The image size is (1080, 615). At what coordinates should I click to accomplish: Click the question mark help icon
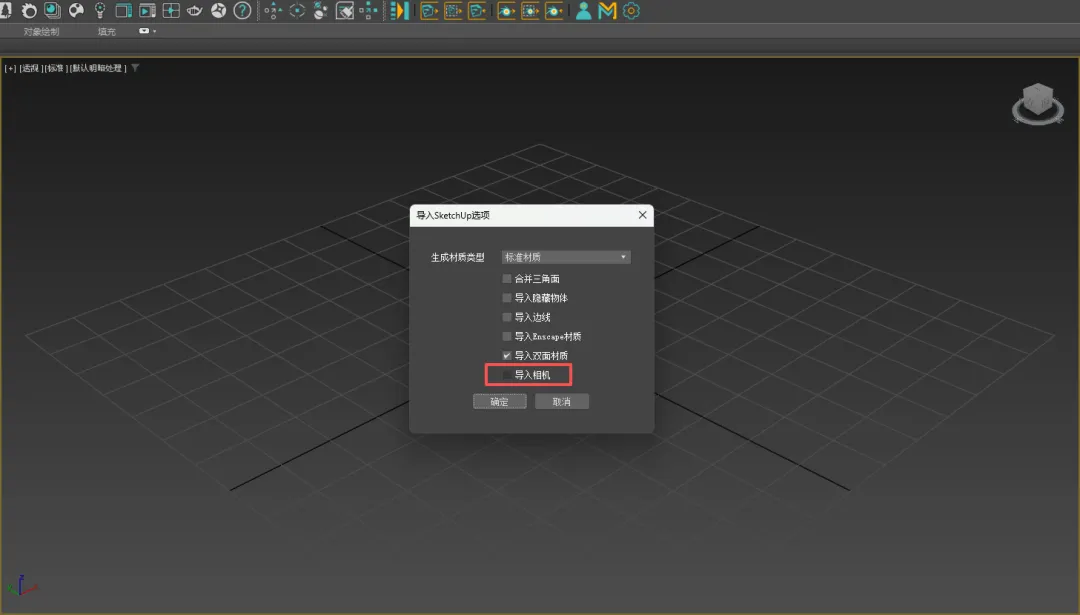[242, 10]
